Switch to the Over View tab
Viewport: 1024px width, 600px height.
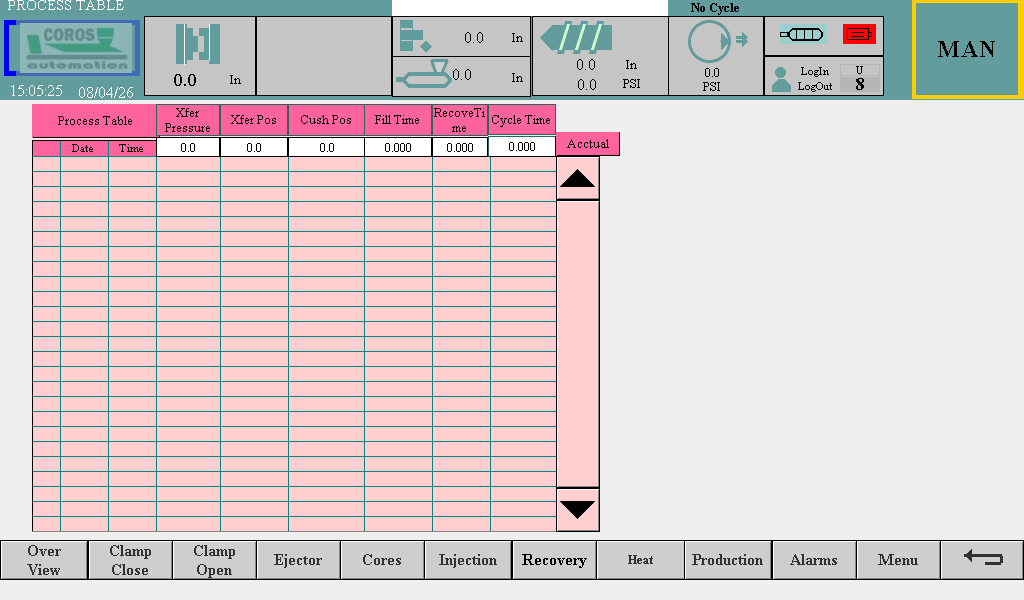click(x=44, y=560)
